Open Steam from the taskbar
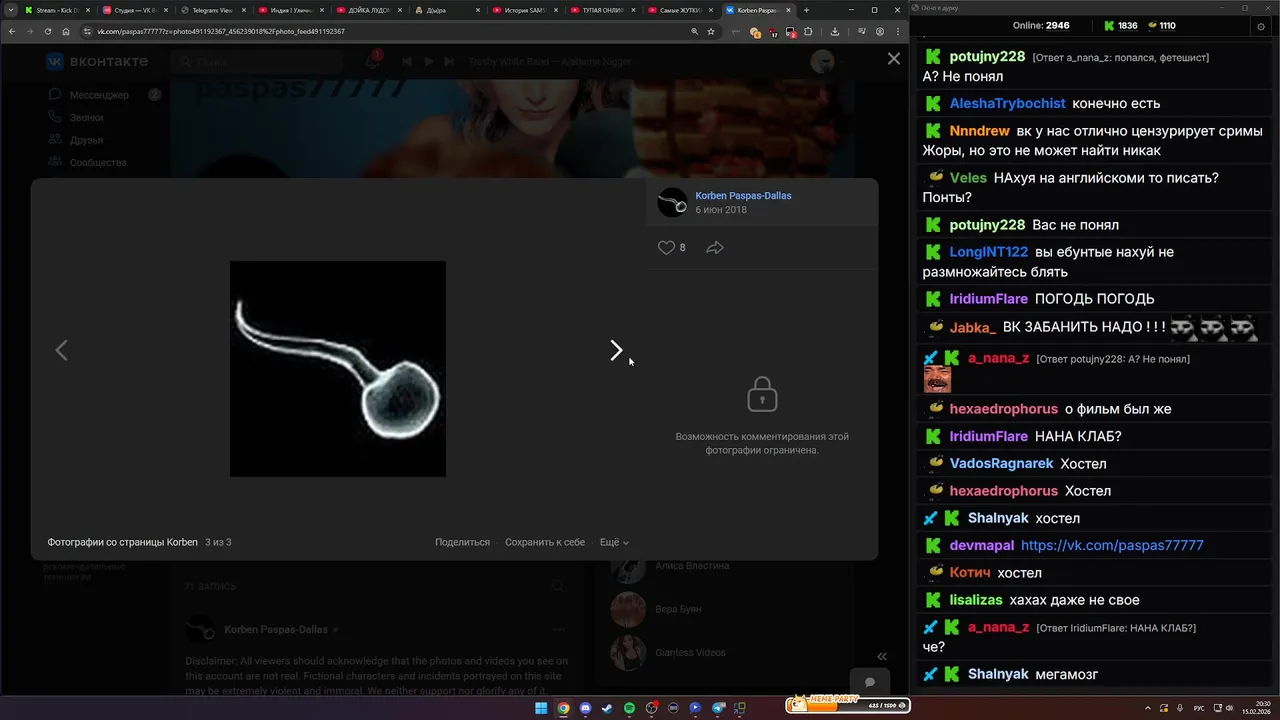Image resolution: width=1280 pixels, height=720 pixels. tap(607, 708)
